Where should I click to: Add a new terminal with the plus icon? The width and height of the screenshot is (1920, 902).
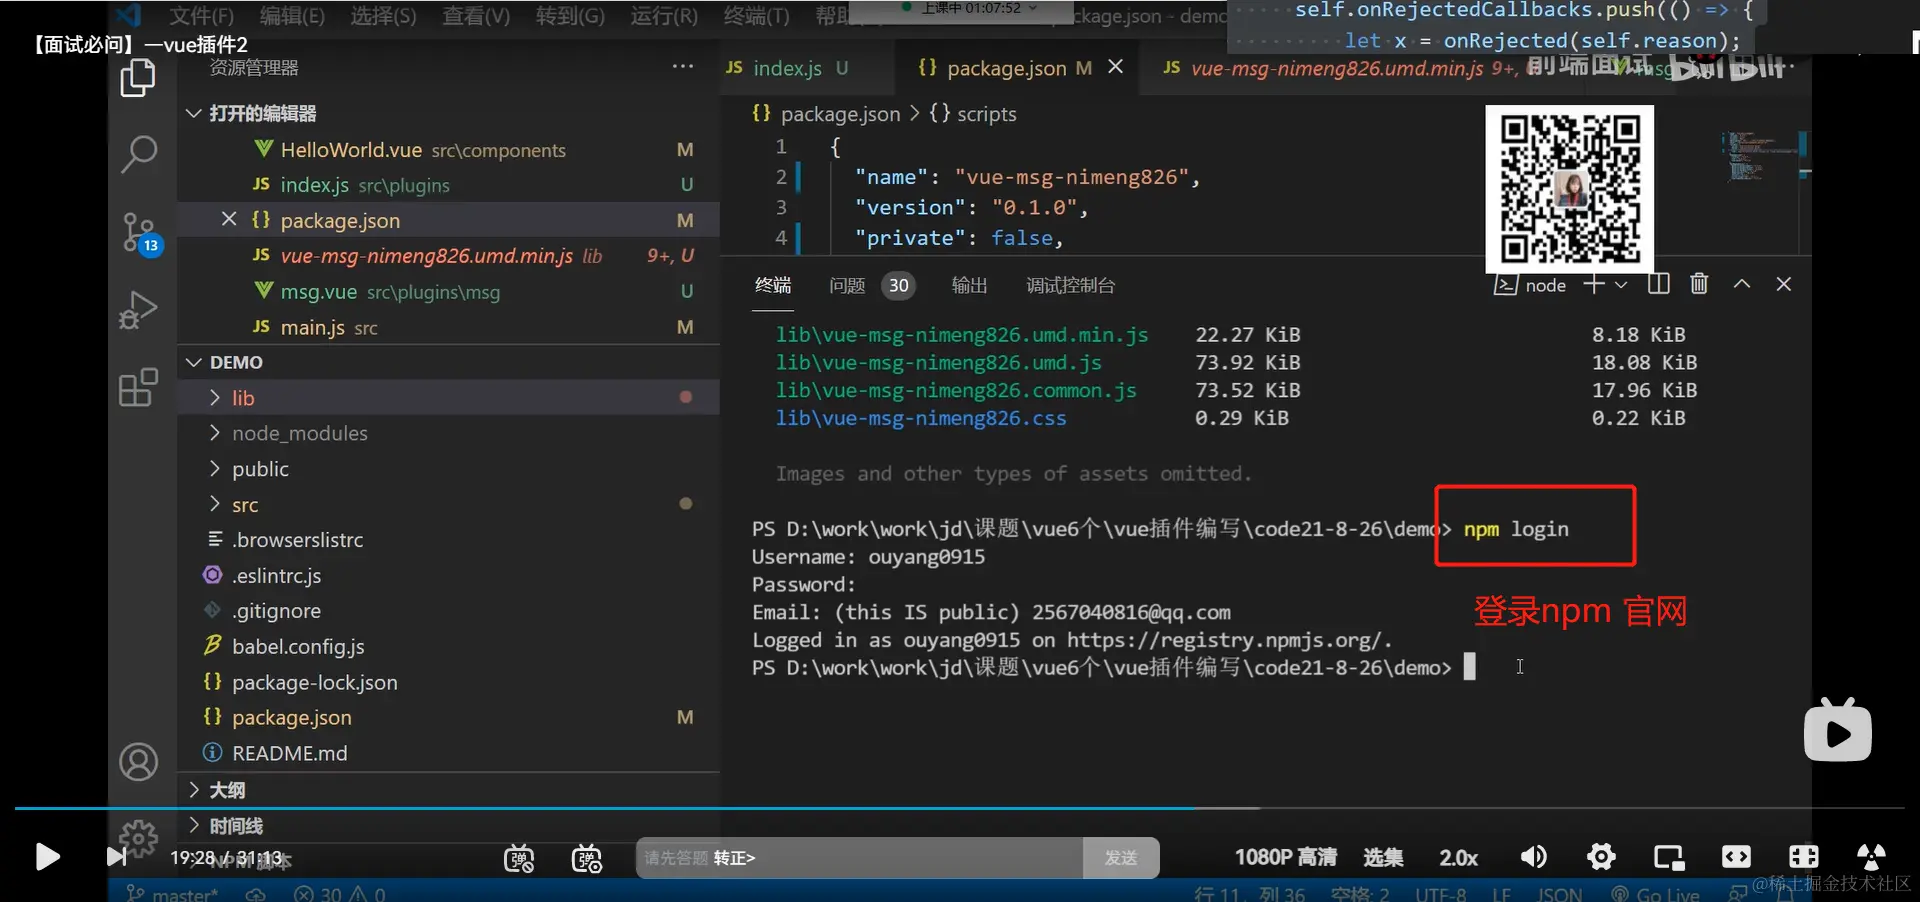(1593, 285)
